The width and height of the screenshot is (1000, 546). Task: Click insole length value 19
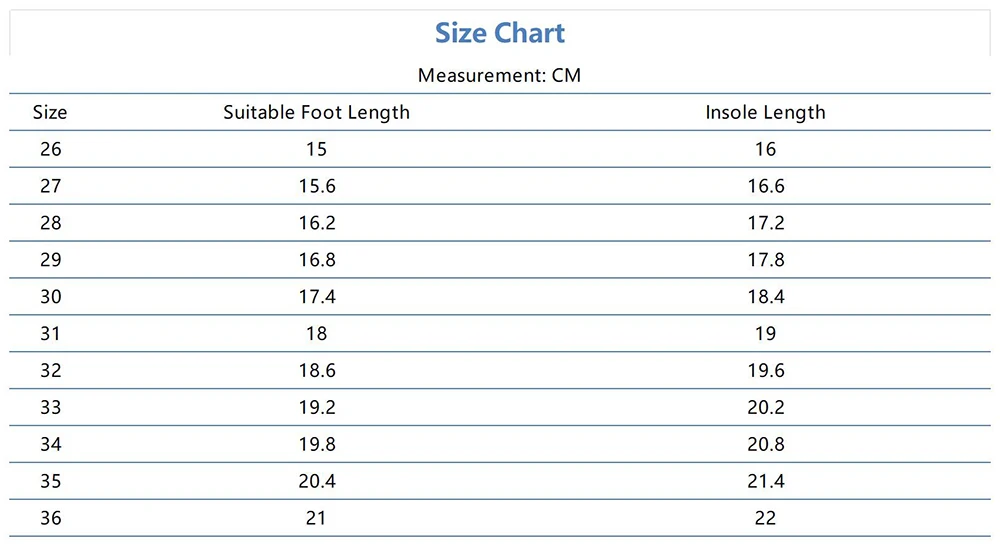tap(765, 334)
